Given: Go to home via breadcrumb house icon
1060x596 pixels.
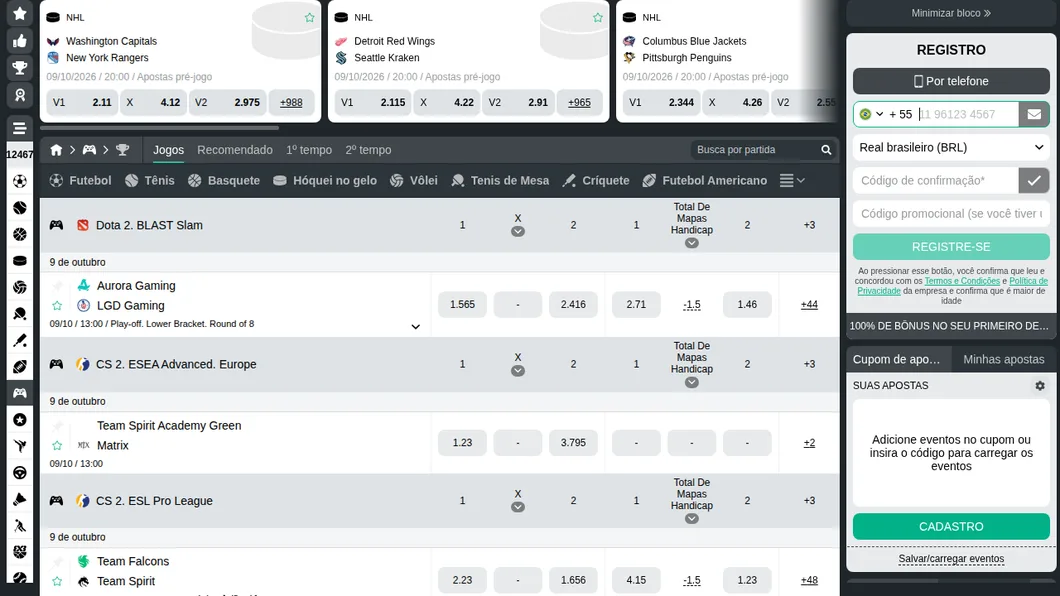Looking at the screenshot, I should (56, 150).
